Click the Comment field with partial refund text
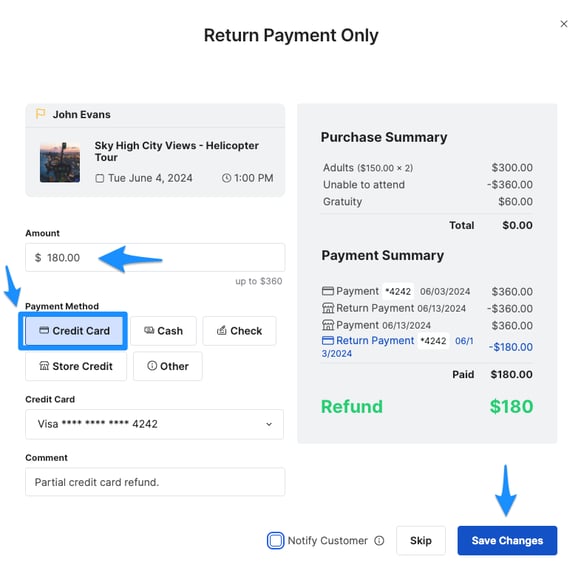 pos(155,482)
